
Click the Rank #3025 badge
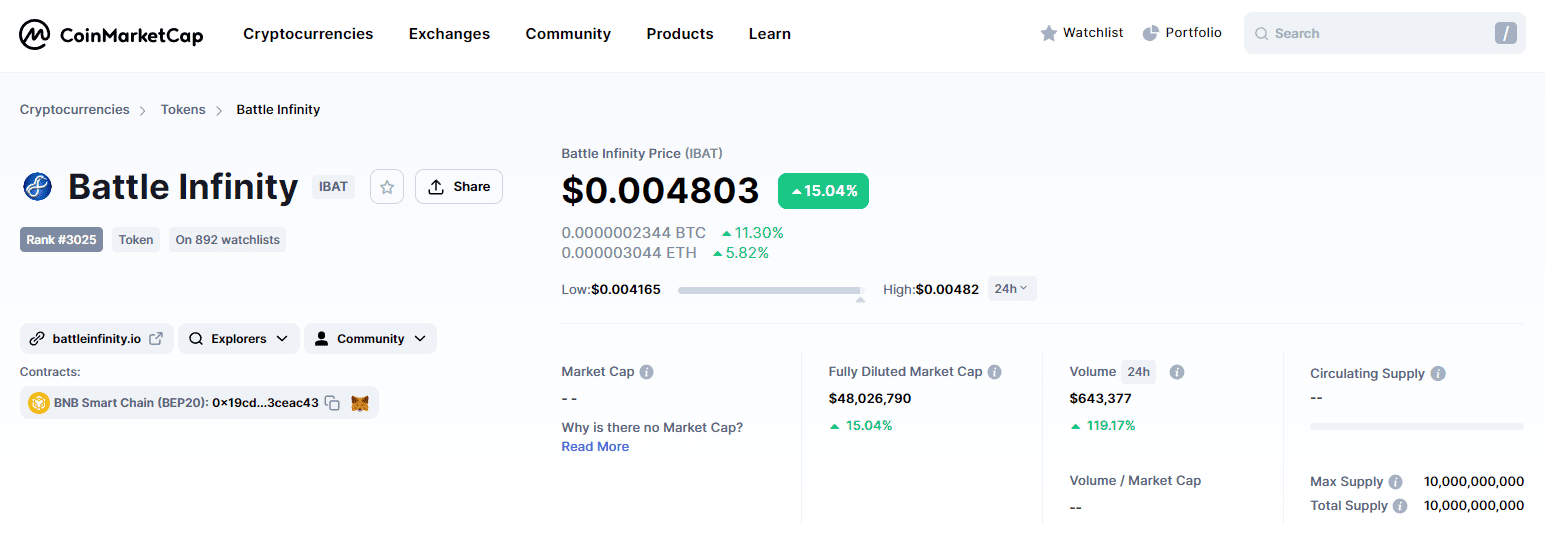tap(61, 240)
